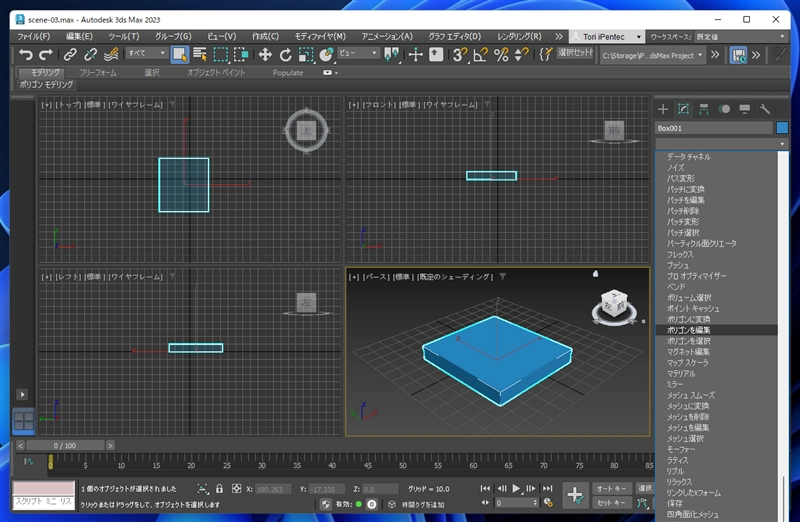The height and width of the screenshot is (522, 800).
Task: Undo the last action
Action: (26, 54)
